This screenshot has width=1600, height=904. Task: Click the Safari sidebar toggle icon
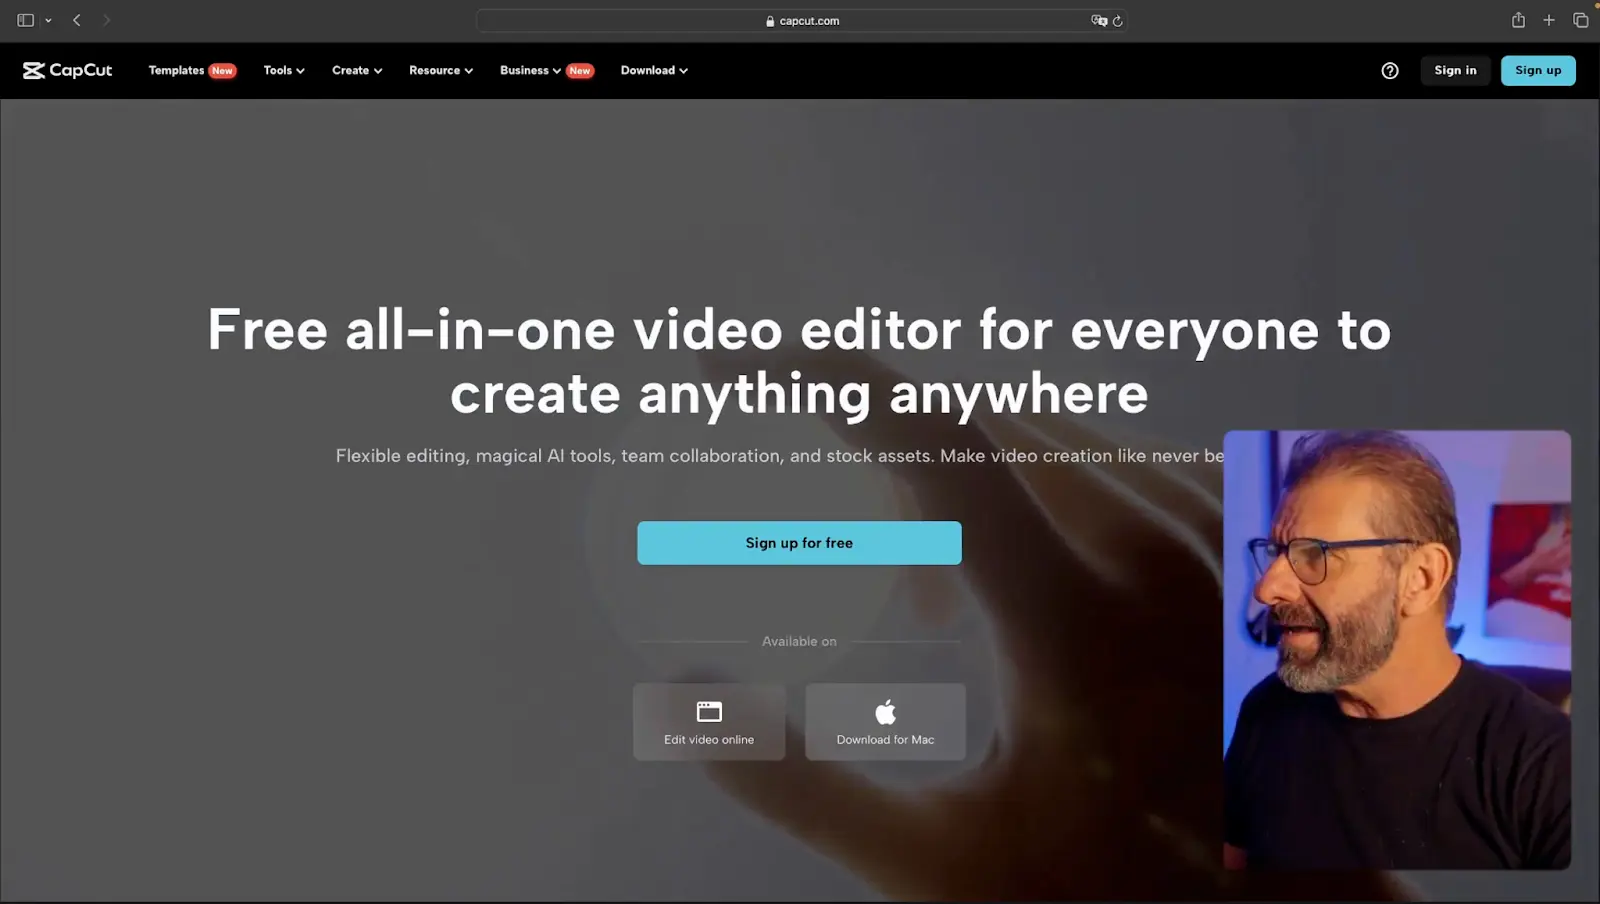point(26,20)
